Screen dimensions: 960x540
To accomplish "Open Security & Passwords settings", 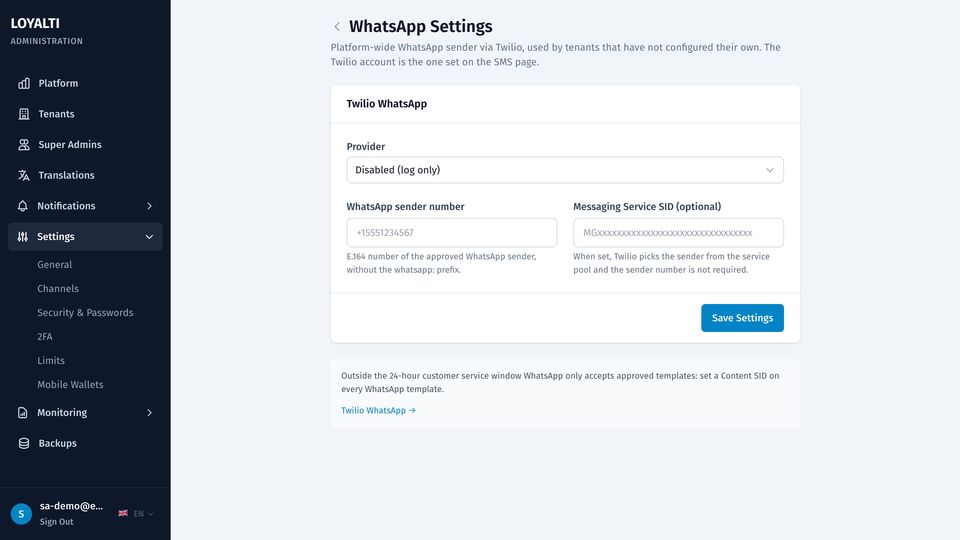I will pos(85,312).
